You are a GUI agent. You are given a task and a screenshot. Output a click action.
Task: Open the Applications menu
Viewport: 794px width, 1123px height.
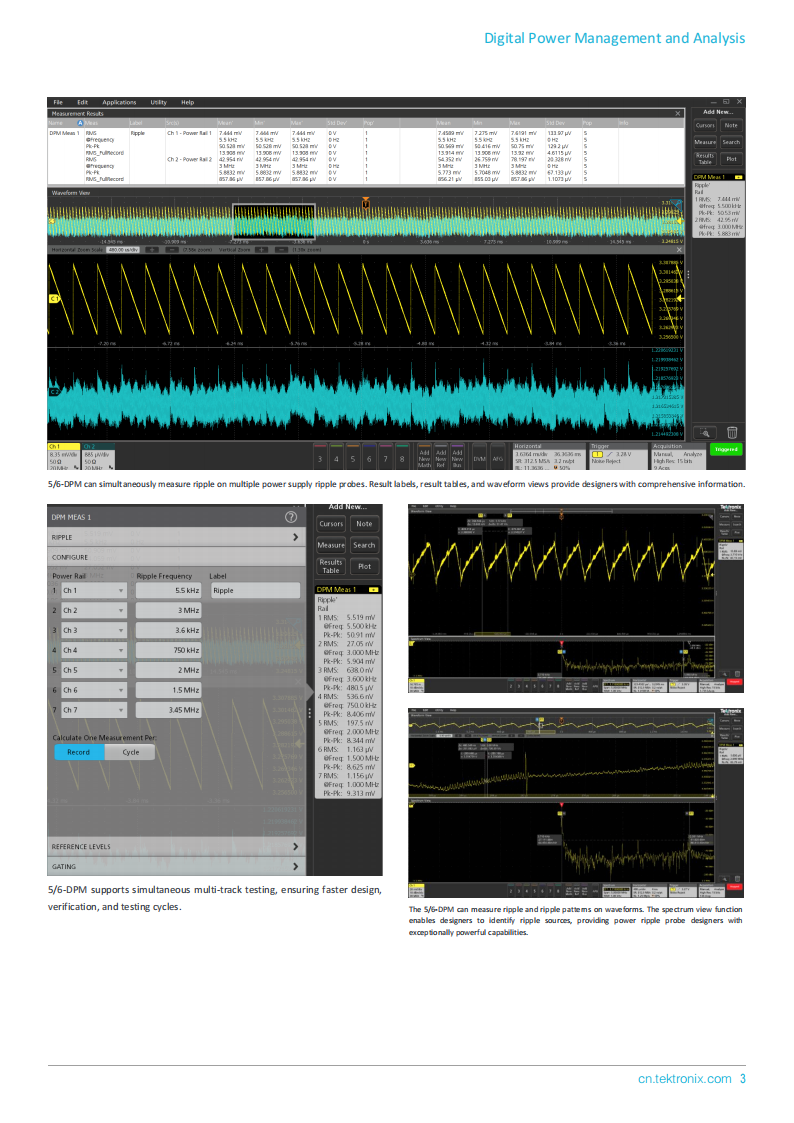119,102
